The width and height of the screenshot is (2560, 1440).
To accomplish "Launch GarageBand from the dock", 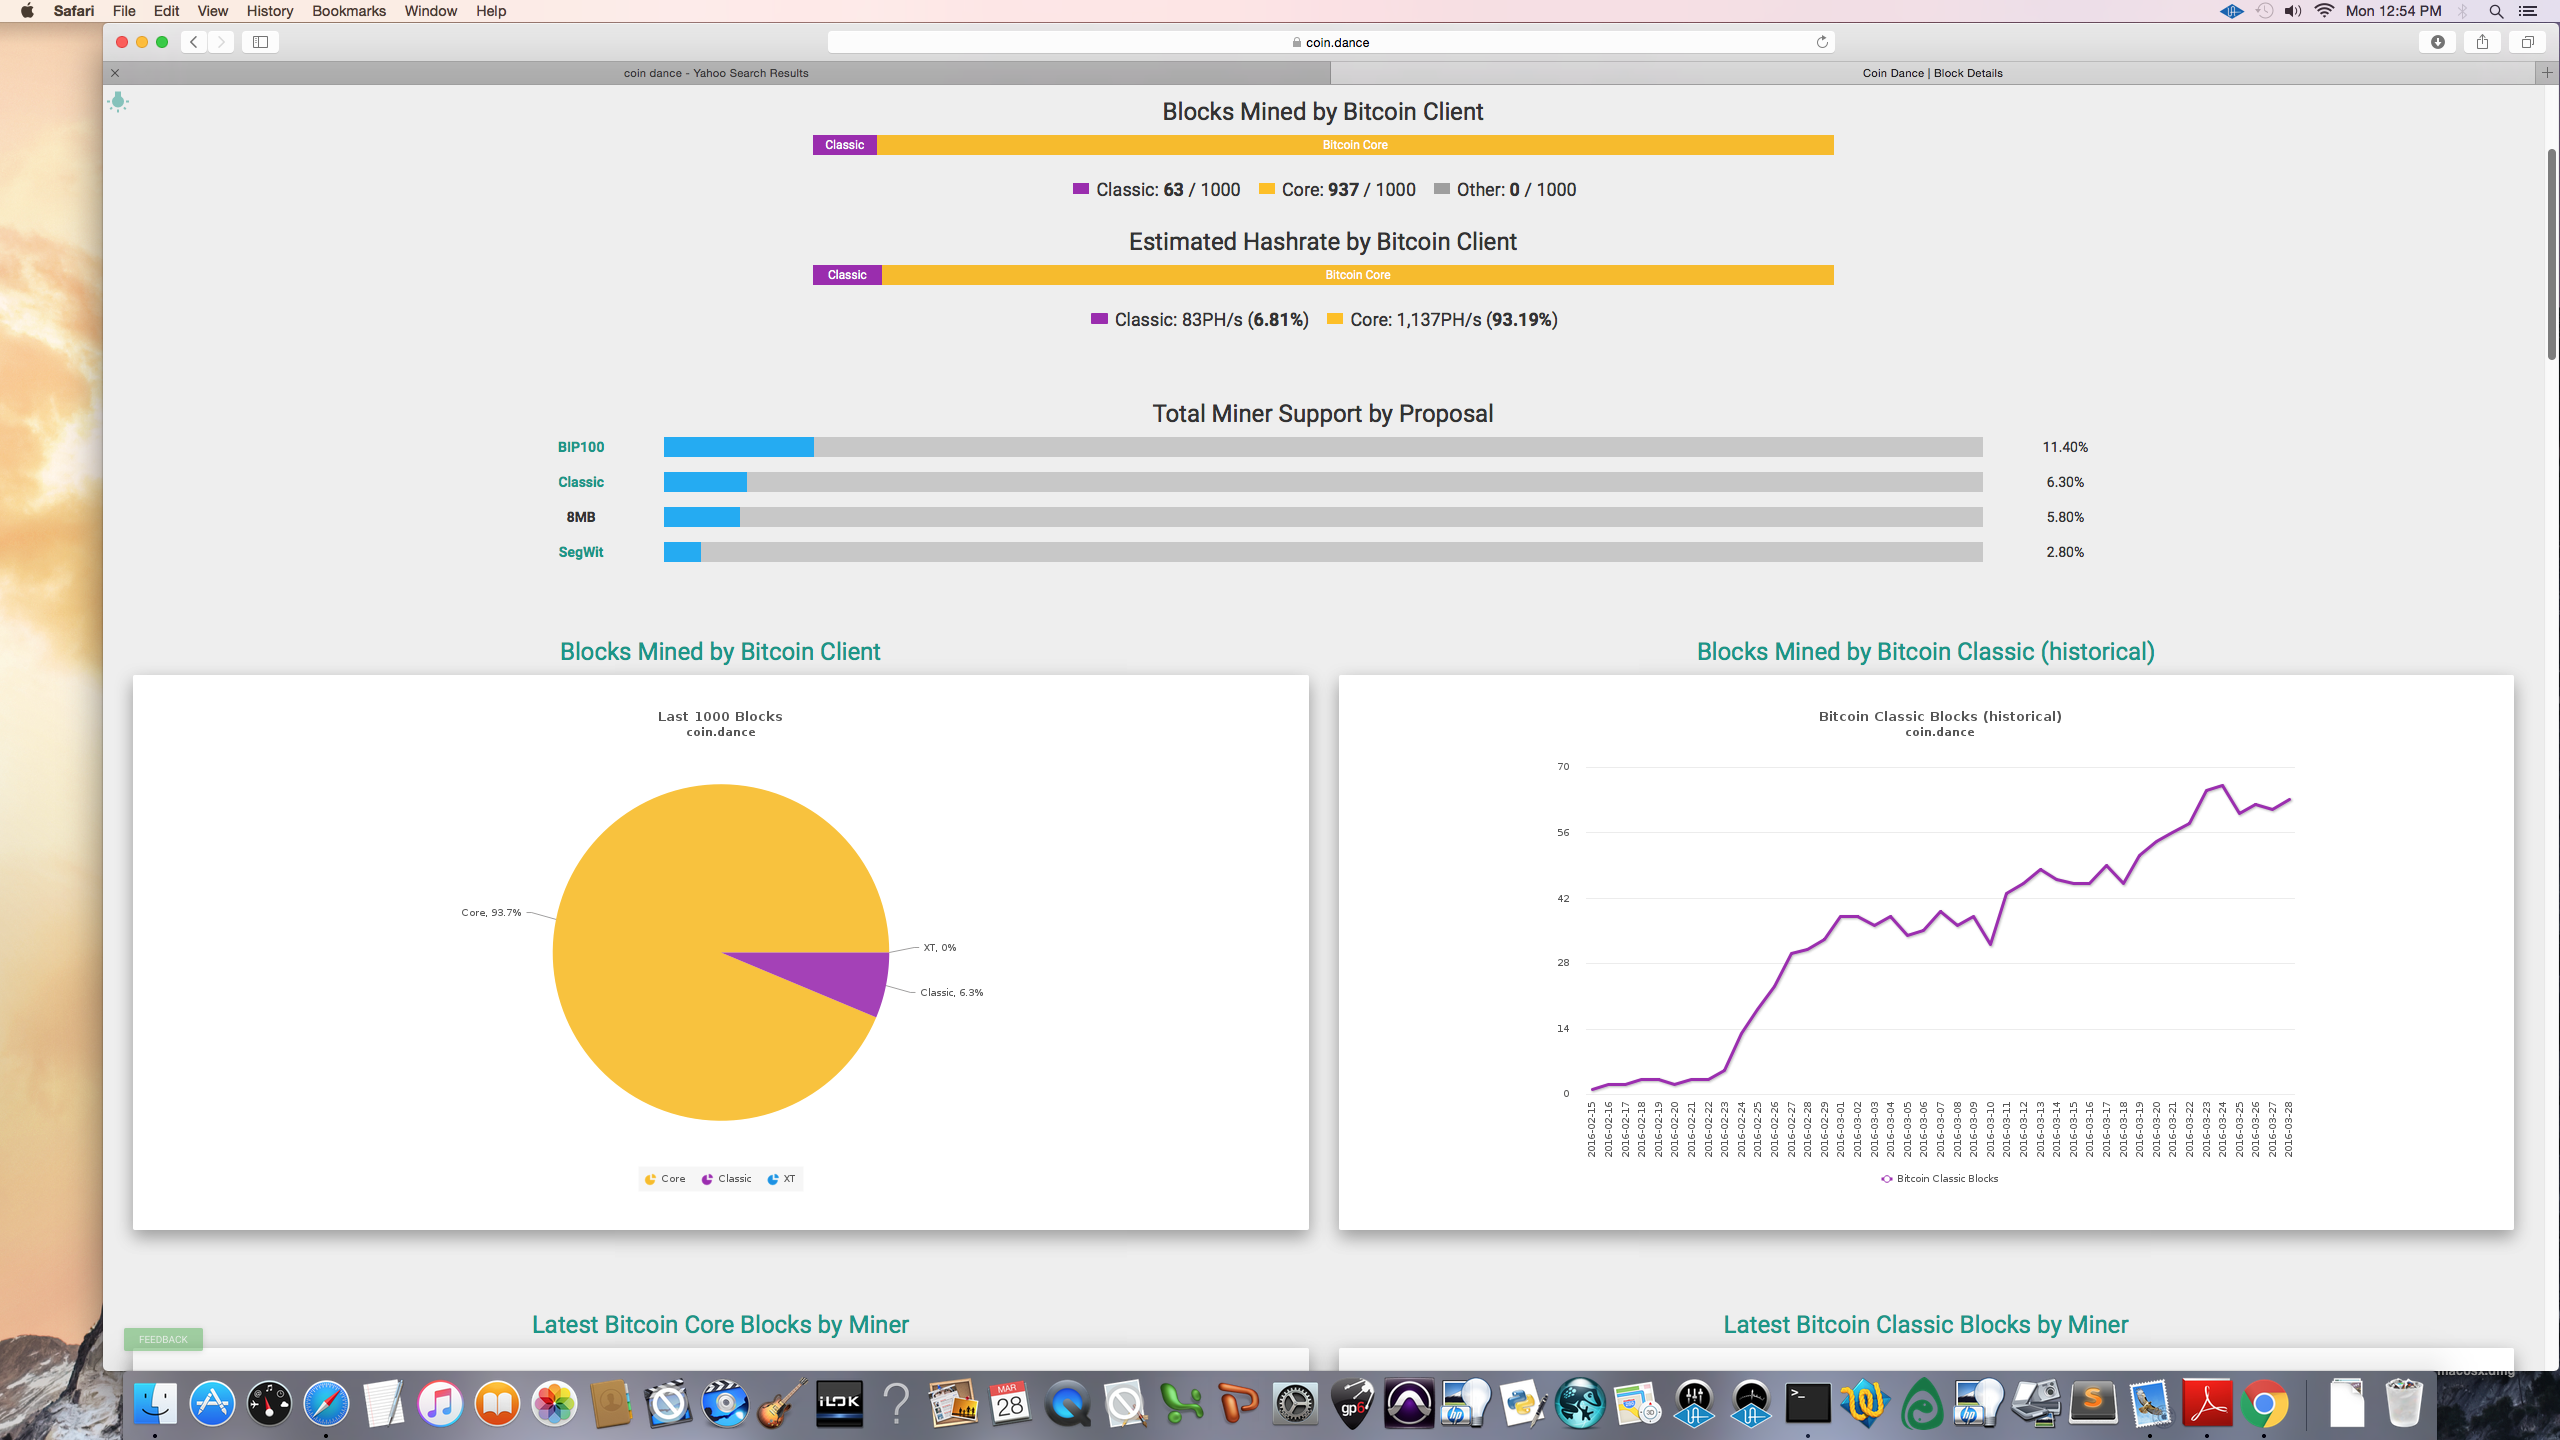I will (782, 1404).
